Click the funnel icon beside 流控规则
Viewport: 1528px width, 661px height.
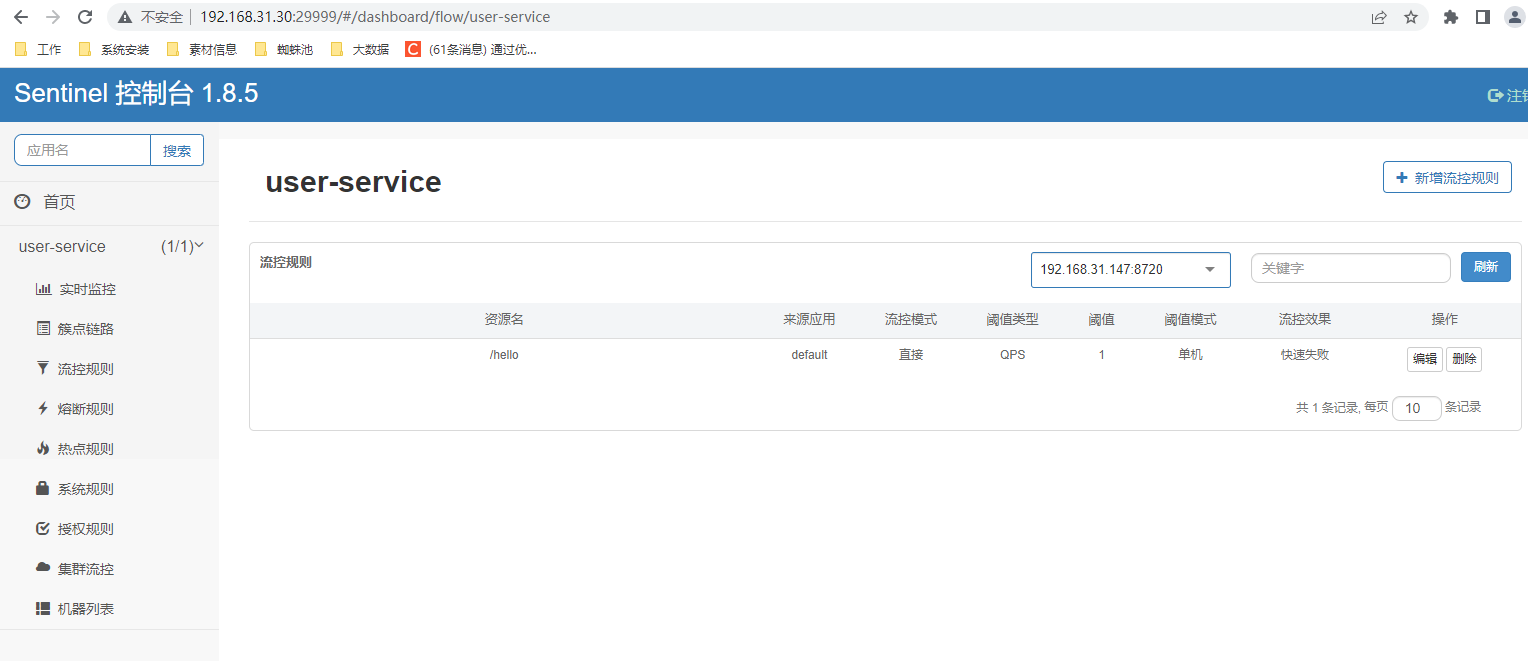coord(43,368)
